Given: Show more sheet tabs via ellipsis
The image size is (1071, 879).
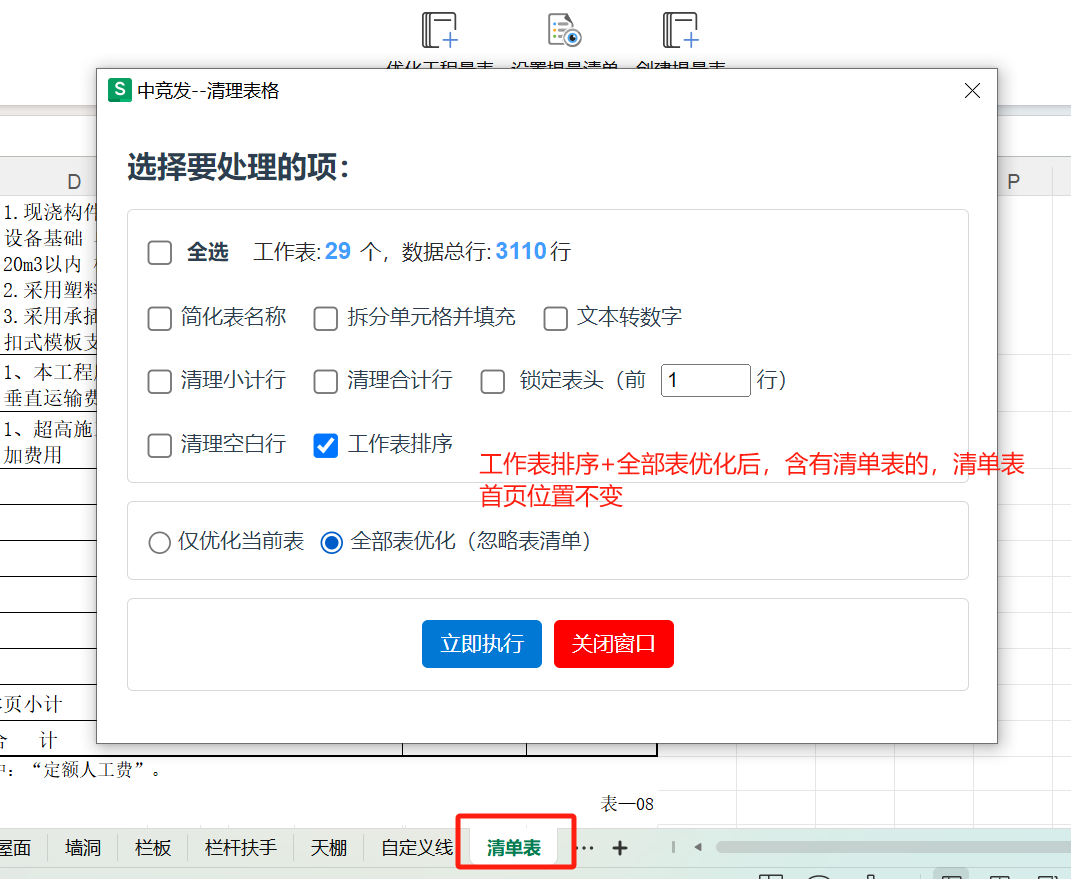Looking at the screenshot, I should (586, 848).
